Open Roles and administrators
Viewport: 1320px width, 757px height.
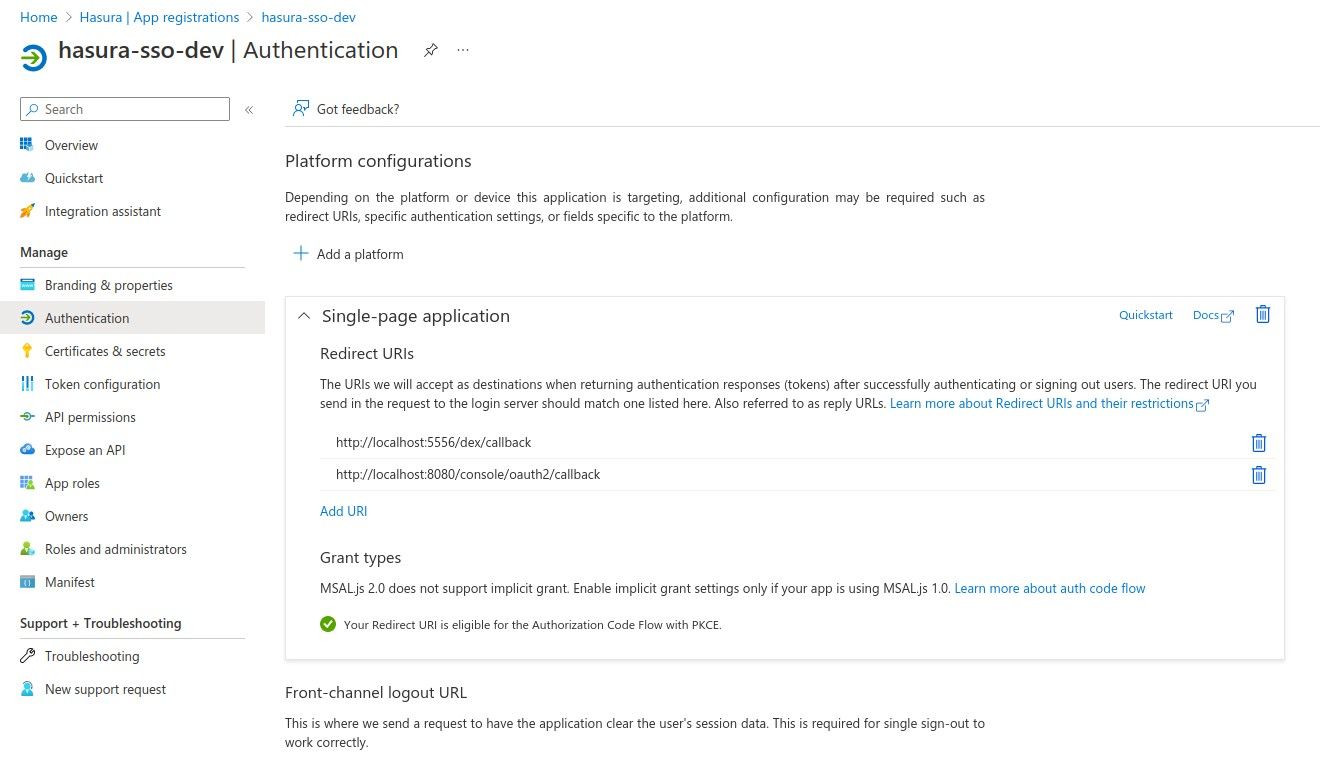pos(116,548)
